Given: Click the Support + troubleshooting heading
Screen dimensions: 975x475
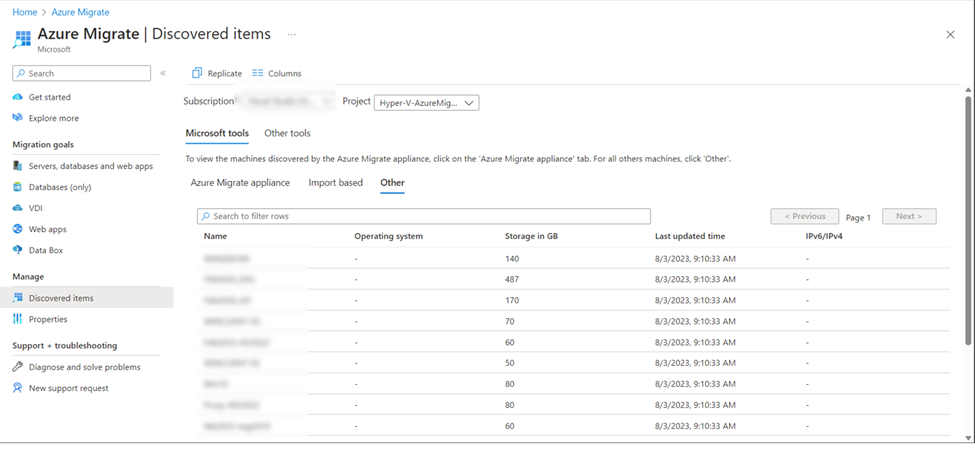Looking at the screenshot, I should pos(65,346).
